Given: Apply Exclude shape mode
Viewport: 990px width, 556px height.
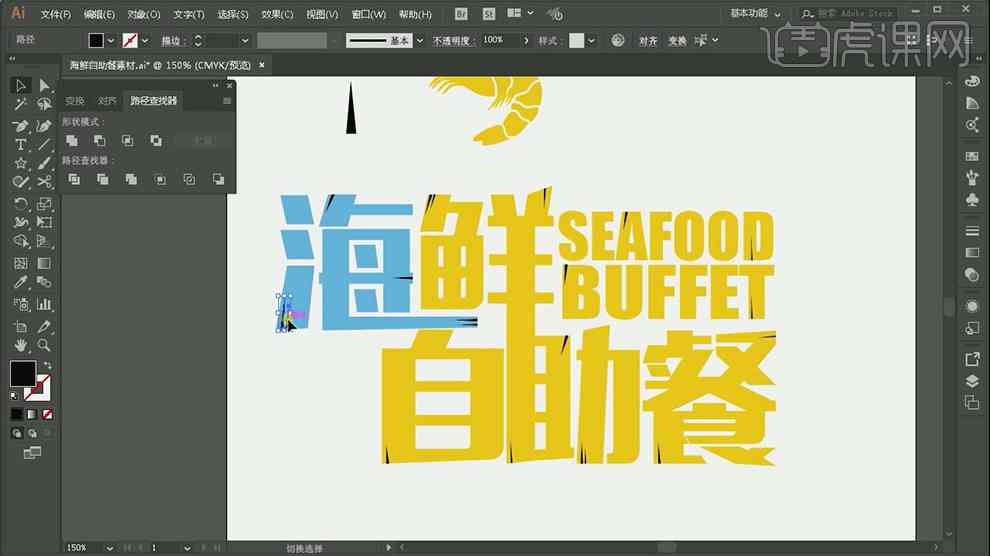Looking at the screenshot, I should [x=155, y=141].
